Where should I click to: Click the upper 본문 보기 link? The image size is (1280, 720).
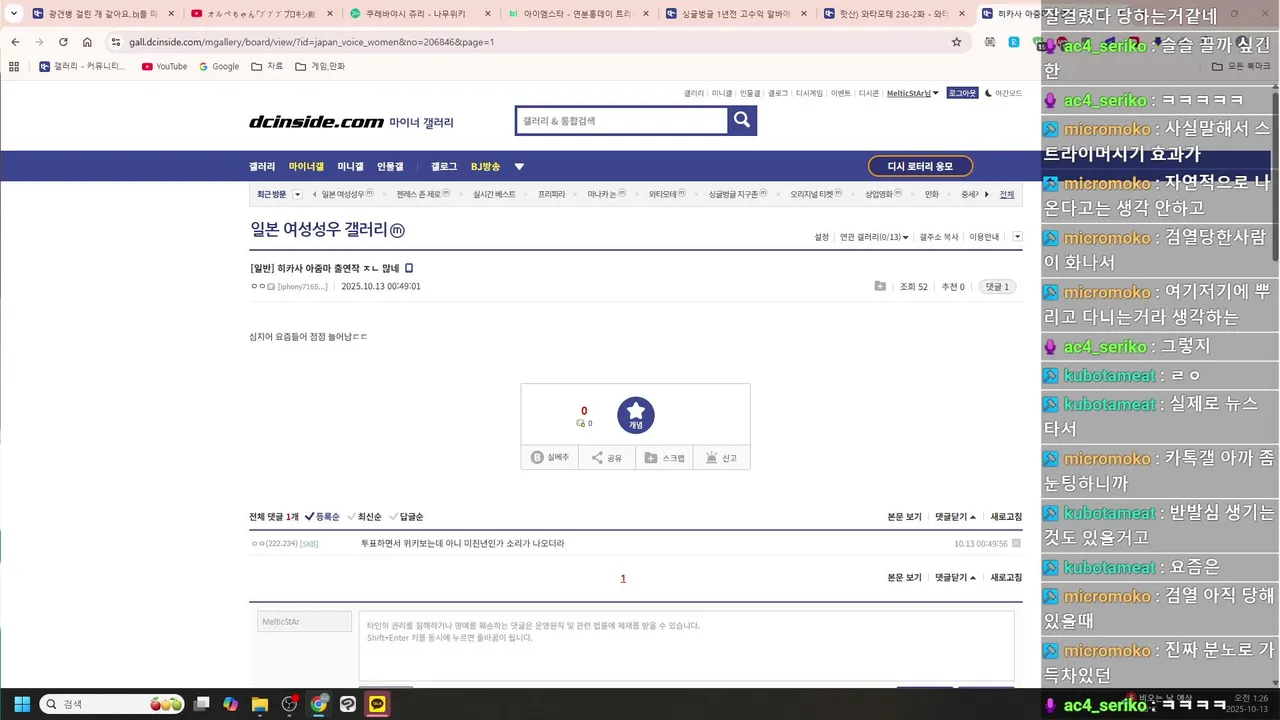[904, 517]
